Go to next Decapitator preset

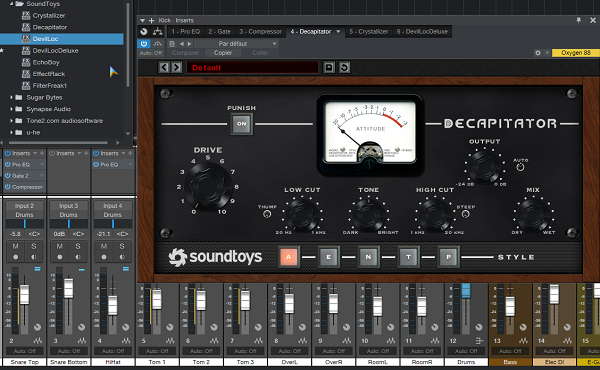coord(176,68)
